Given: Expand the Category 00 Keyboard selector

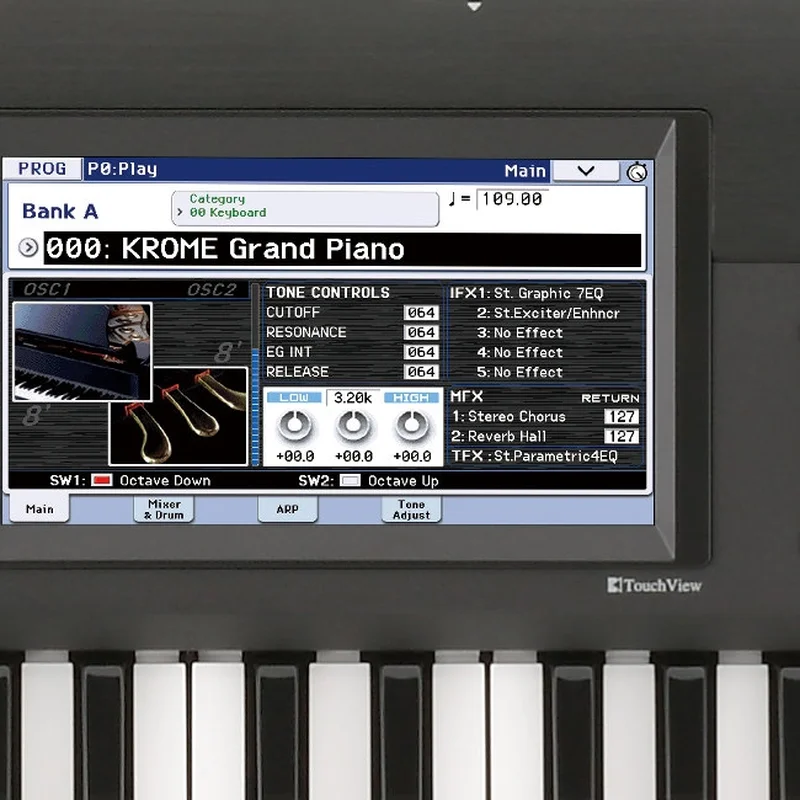Looking at the screenshot, I should coord(305,206).
